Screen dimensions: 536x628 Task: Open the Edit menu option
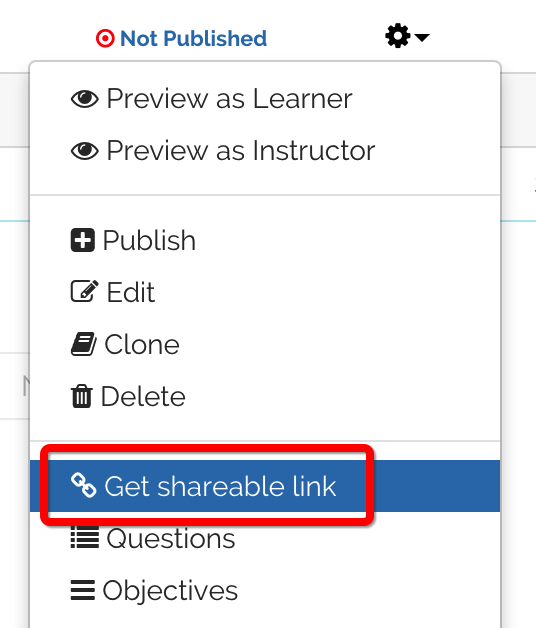(265, 292)
